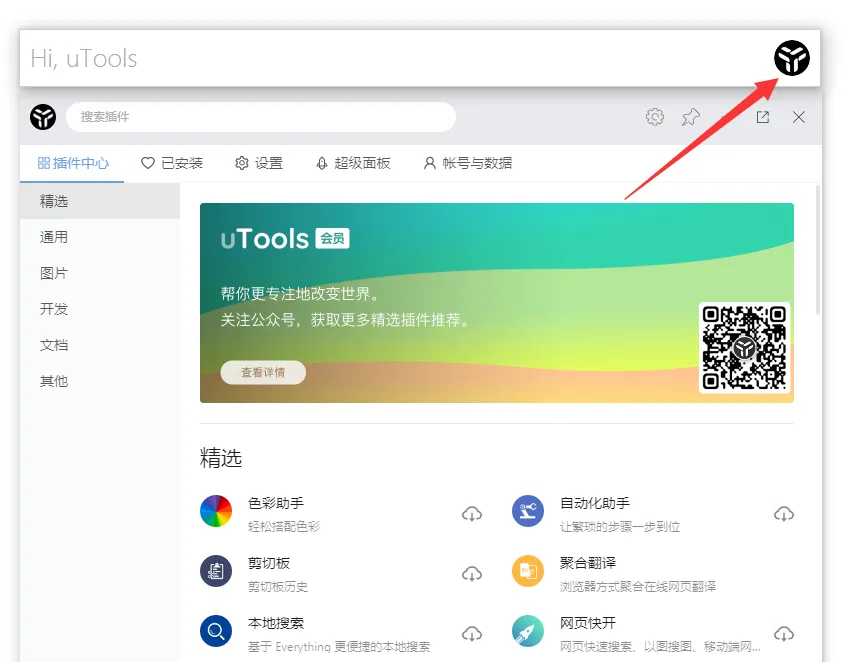Click the vertical scrollbar of plugin list

click(818, 250)
